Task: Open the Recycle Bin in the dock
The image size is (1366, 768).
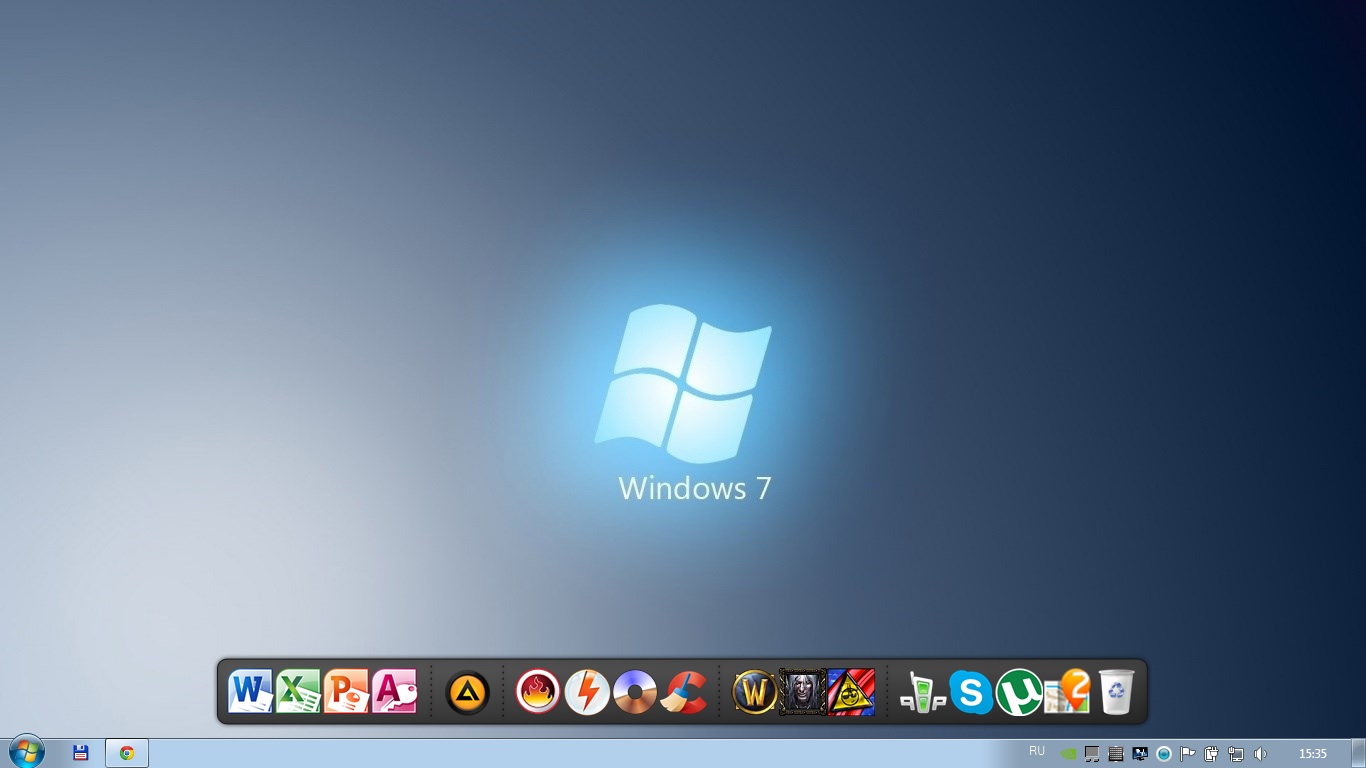Action: coord(1116,692)
